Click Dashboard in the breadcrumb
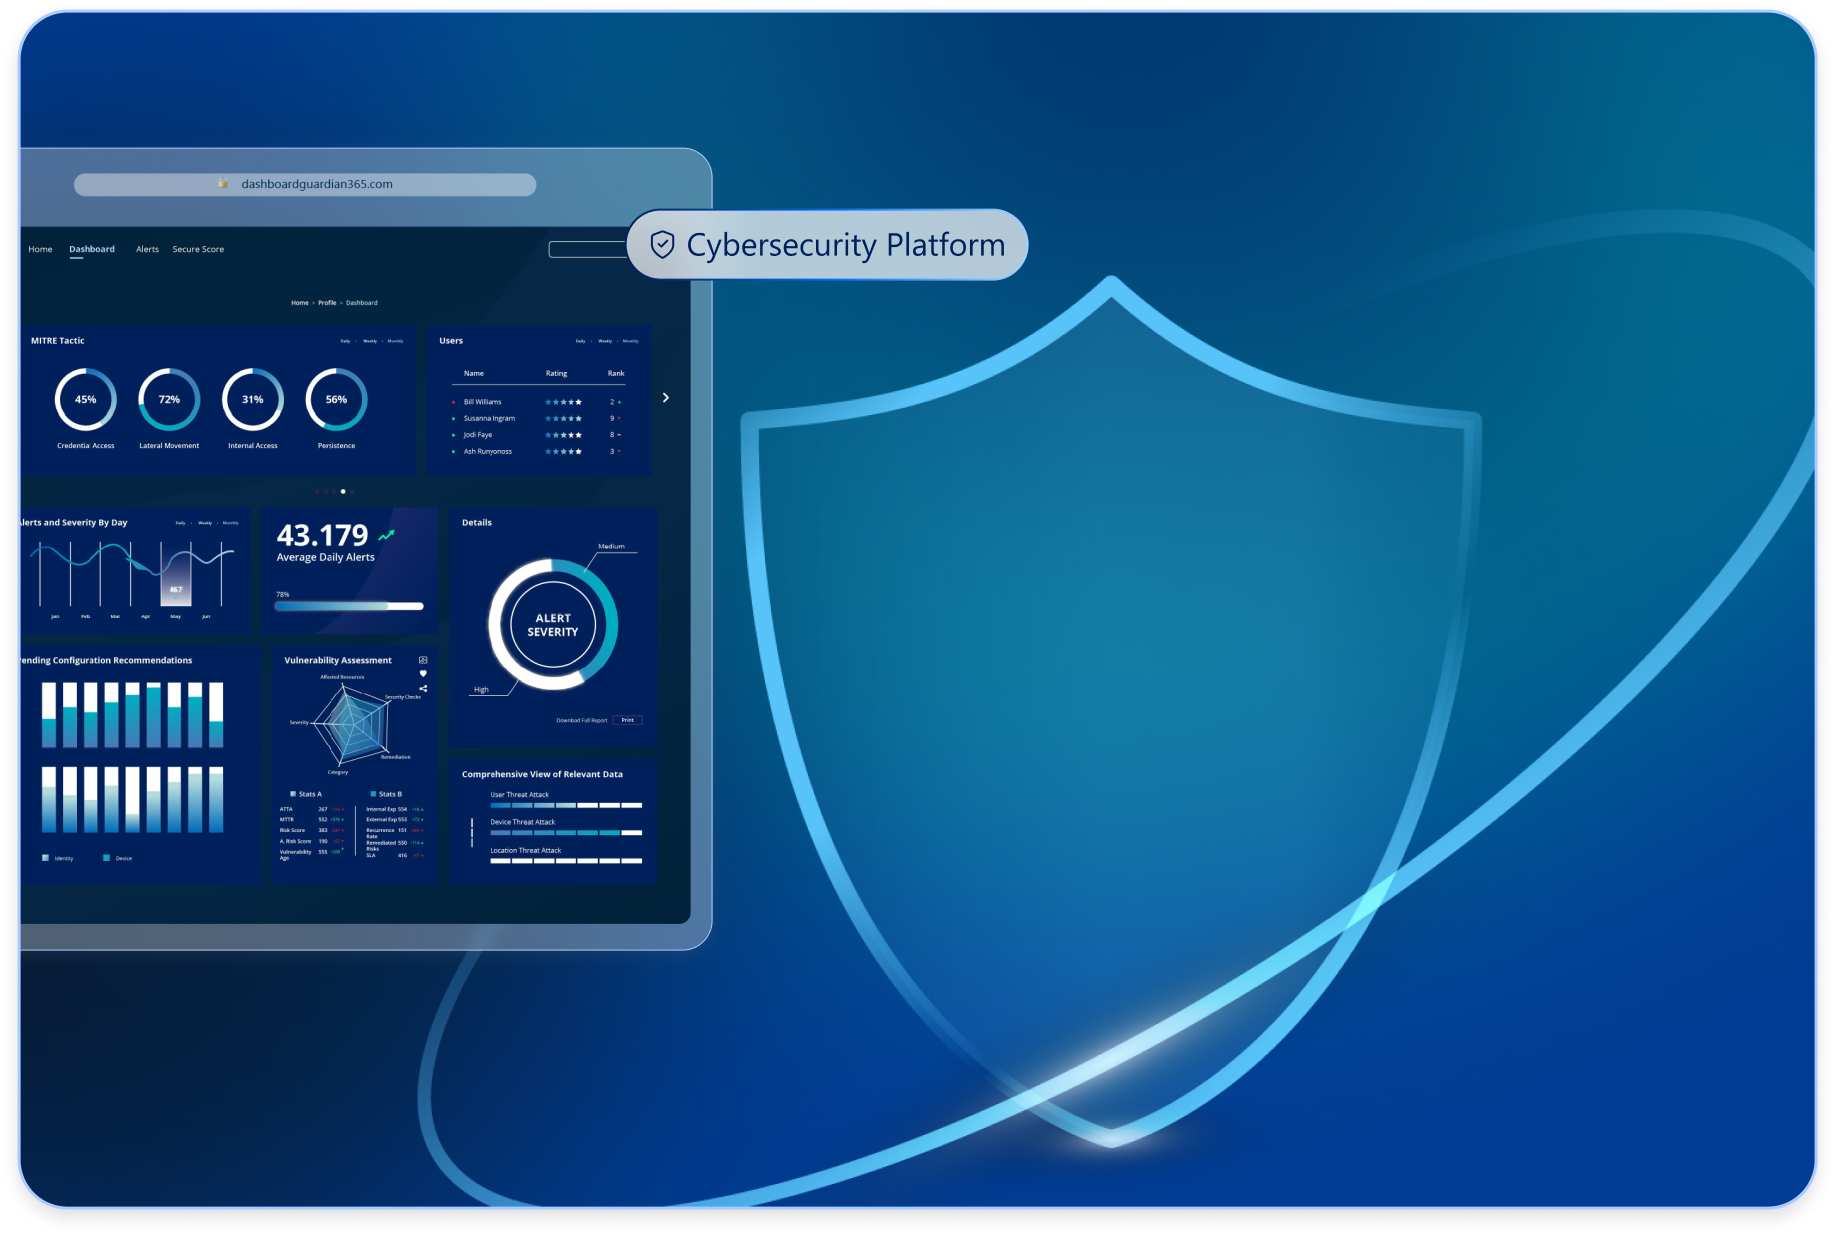The image size is (1836, 1236). pos(362,302)
